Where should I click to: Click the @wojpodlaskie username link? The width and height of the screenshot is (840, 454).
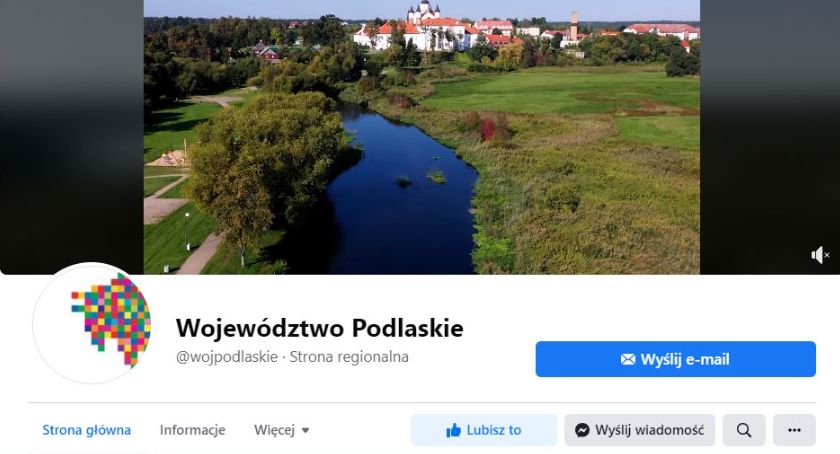(x=227, y=356)
